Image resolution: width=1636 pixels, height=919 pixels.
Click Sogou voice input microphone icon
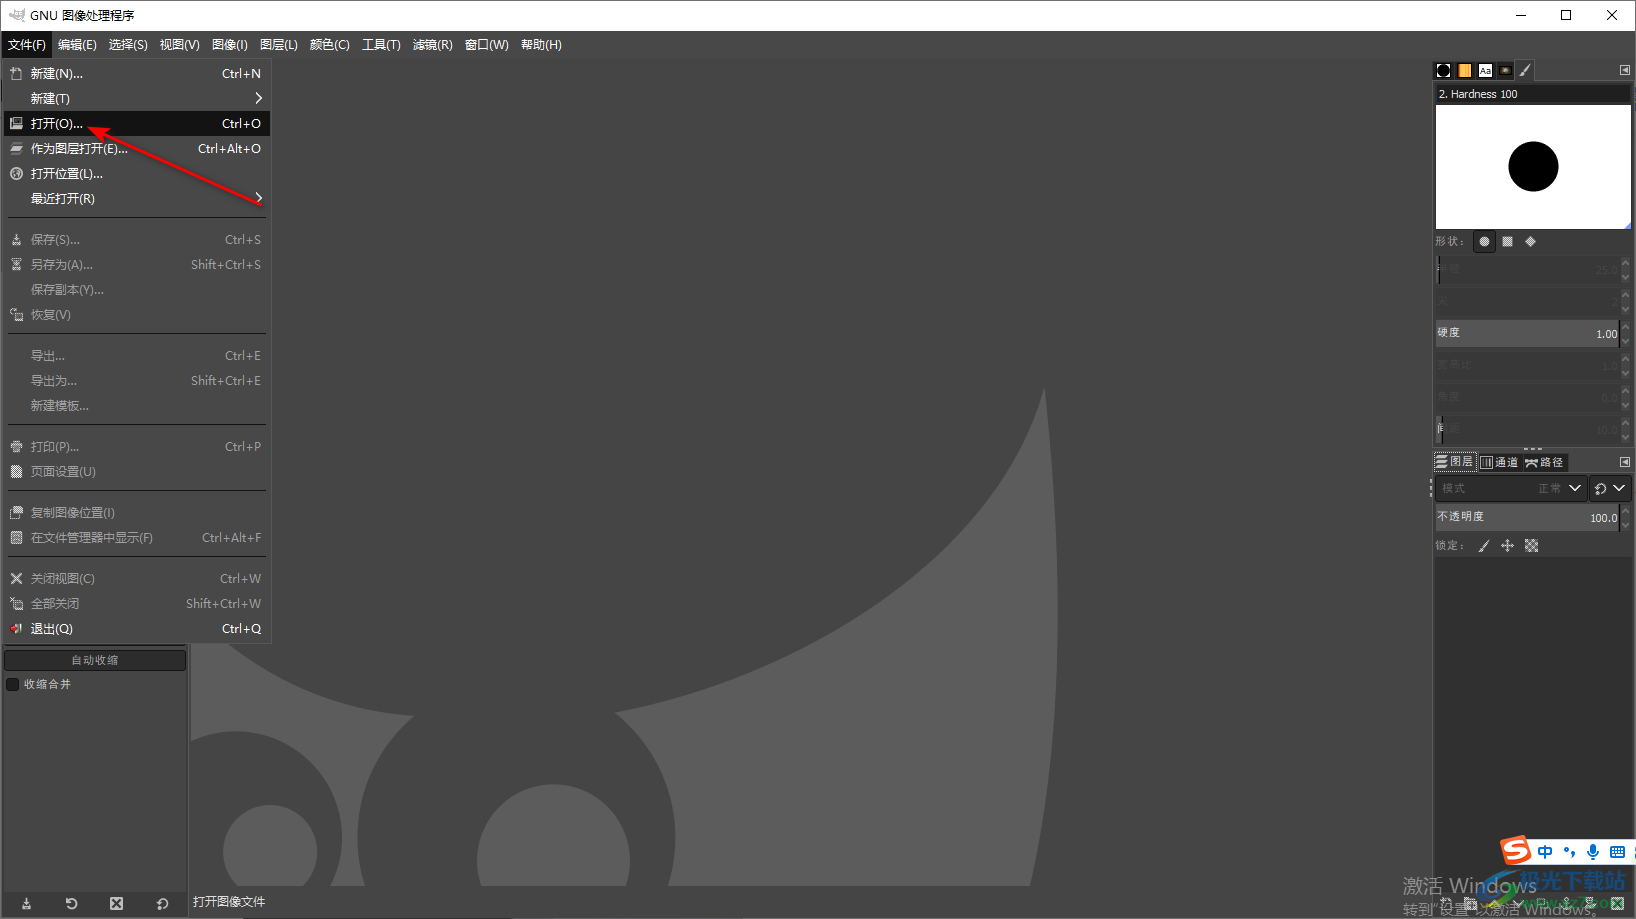point(1593,852)
